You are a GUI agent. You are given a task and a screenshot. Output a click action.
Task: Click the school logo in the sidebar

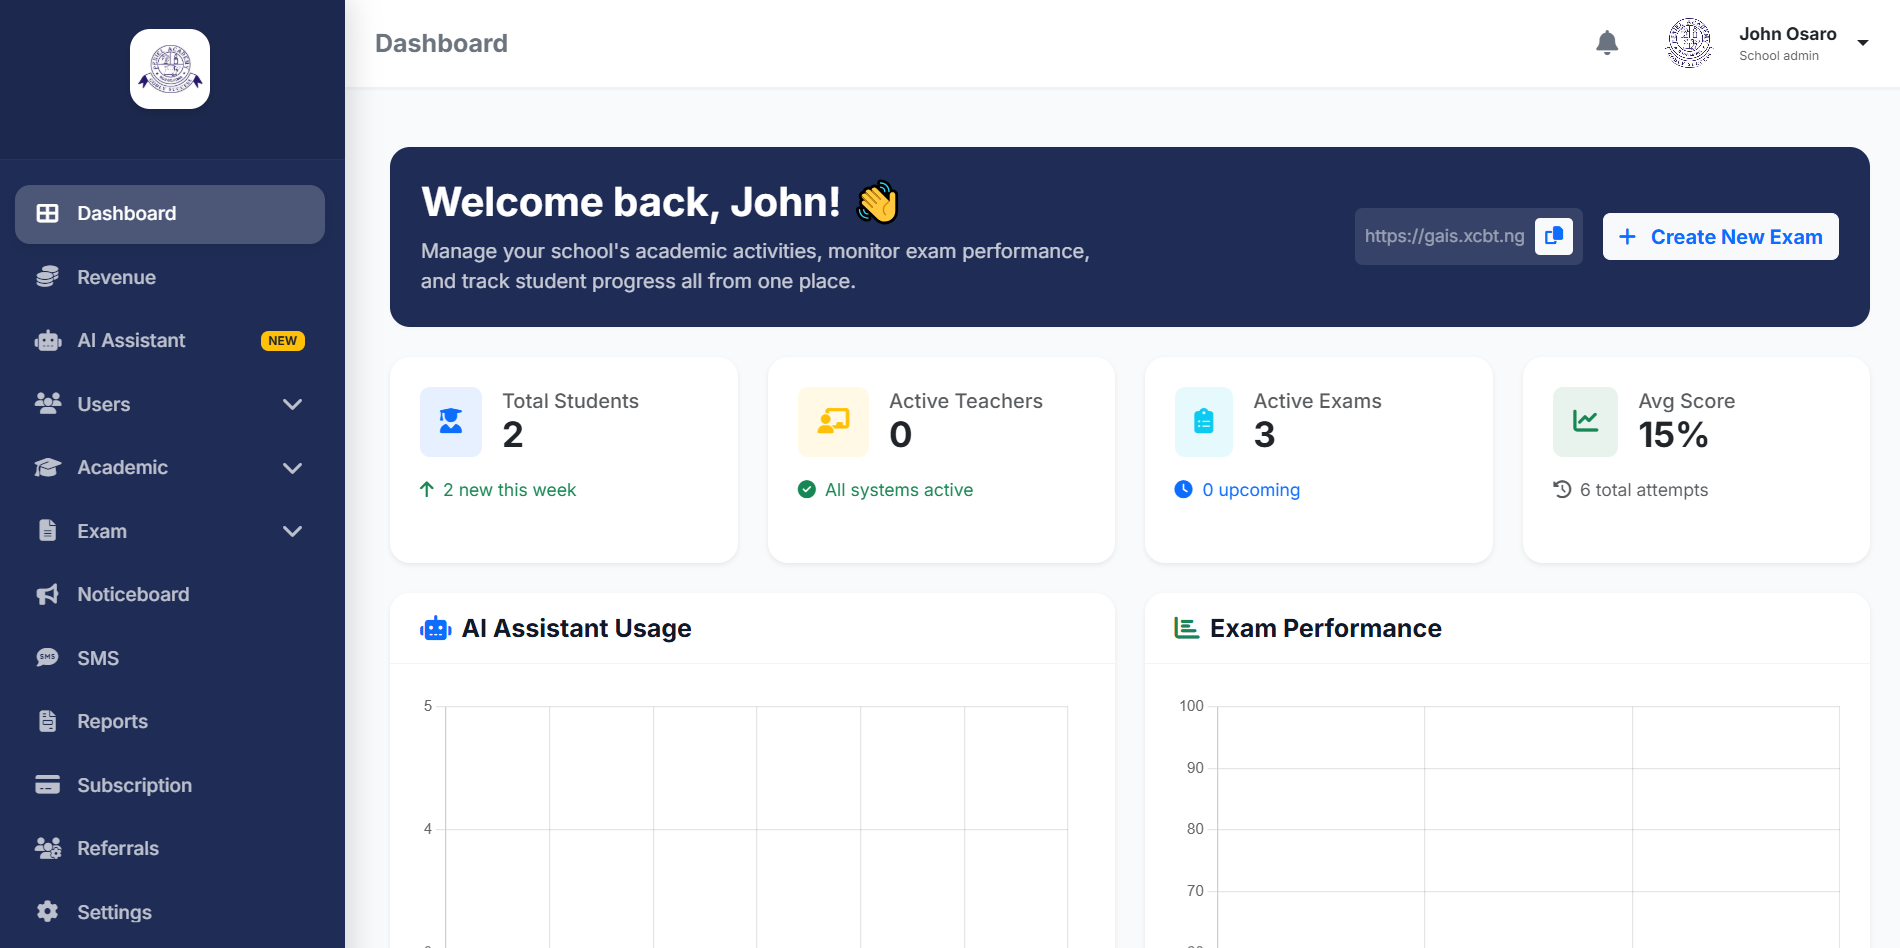point(170,69)
